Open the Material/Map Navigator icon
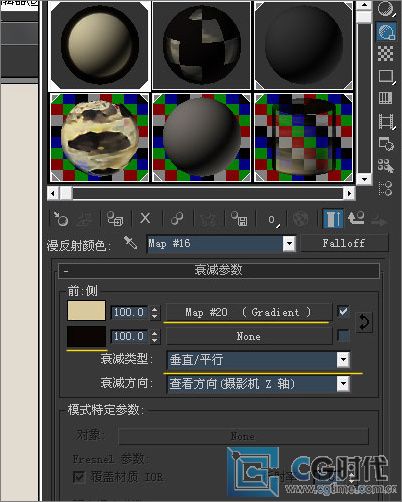 click(x=386, y=189)
